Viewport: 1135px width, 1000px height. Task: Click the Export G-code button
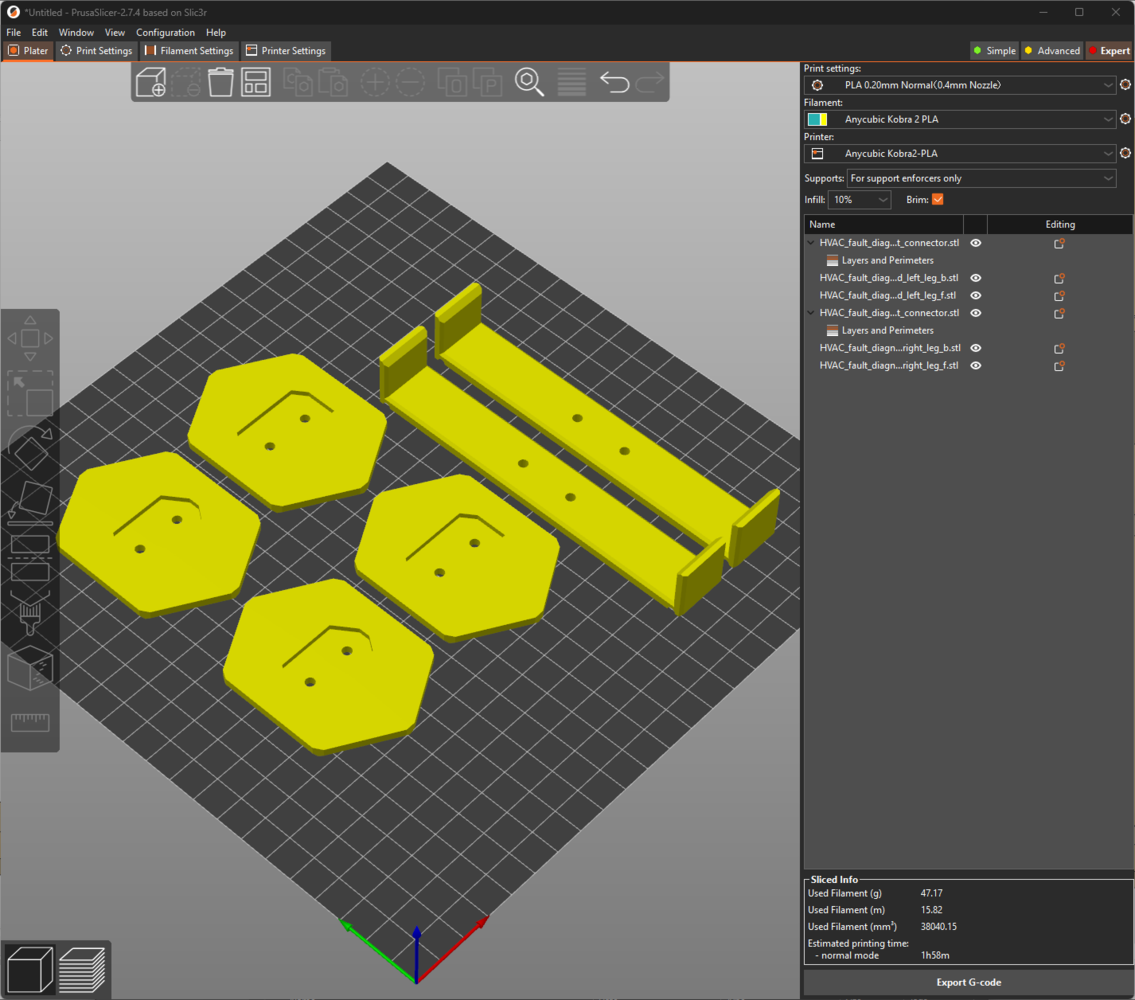pos(967,982)
